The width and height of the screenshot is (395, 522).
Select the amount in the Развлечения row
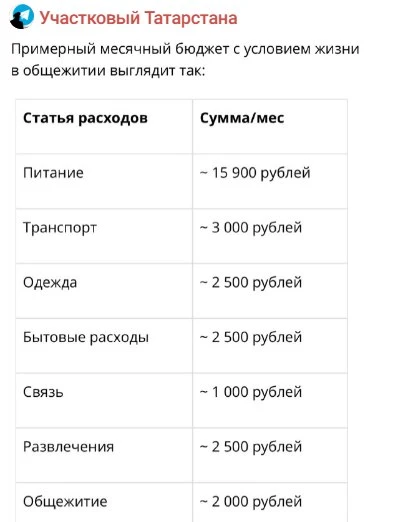(x=251, y=447)
